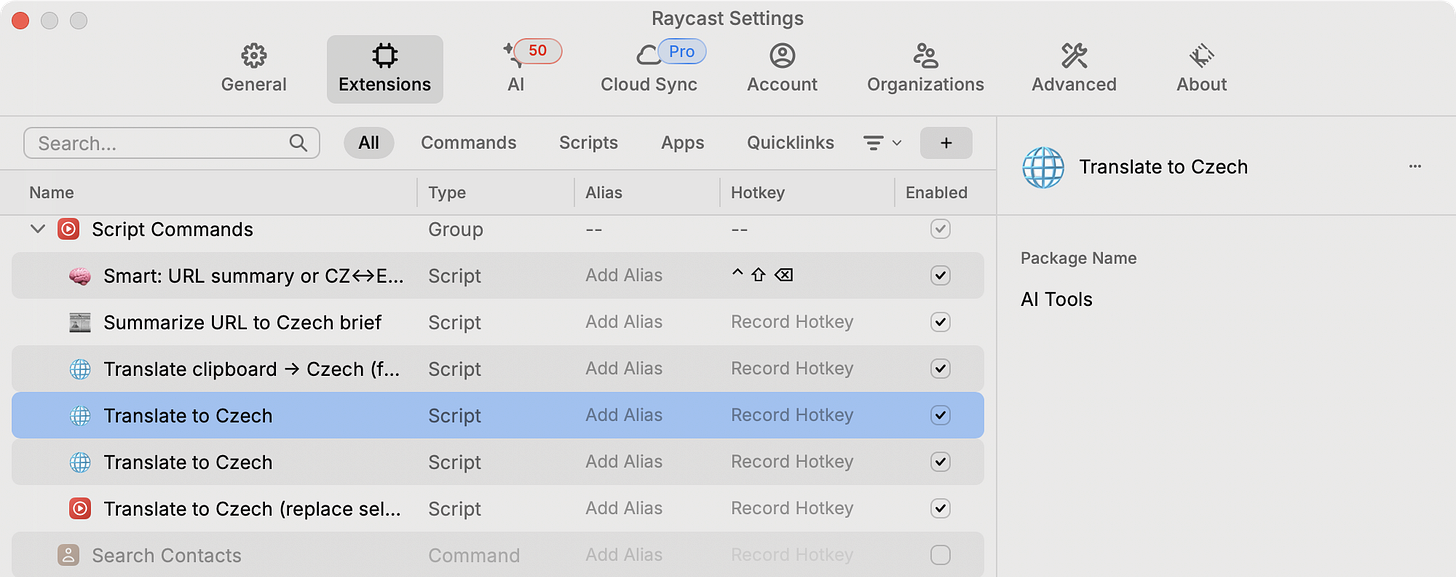The width and height of the screenshot is (1456, 577).
Task: Add Alias for Translate clipboard → Czech
Action: [624, 368]
